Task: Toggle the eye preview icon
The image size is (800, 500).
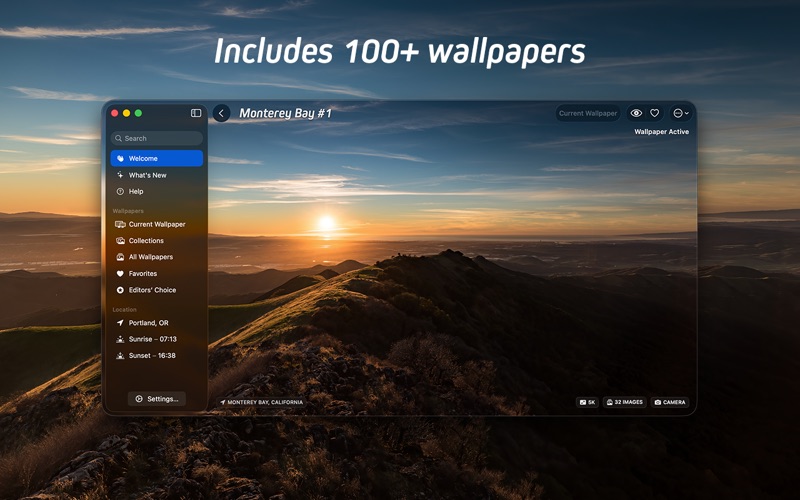Action: click(636, 113)
